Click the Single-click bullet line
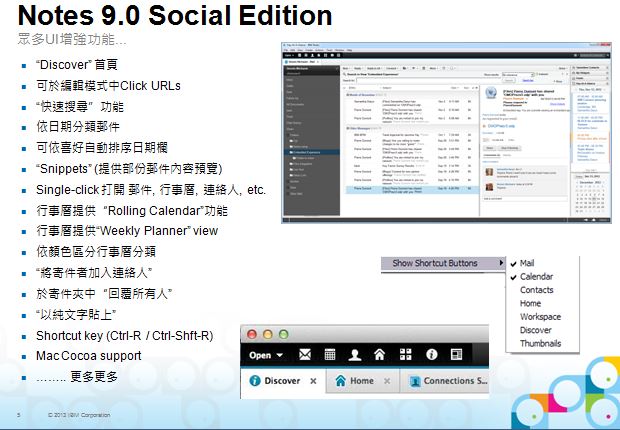The width and height of the screenshot is (620, 430). tap(151, 190)
